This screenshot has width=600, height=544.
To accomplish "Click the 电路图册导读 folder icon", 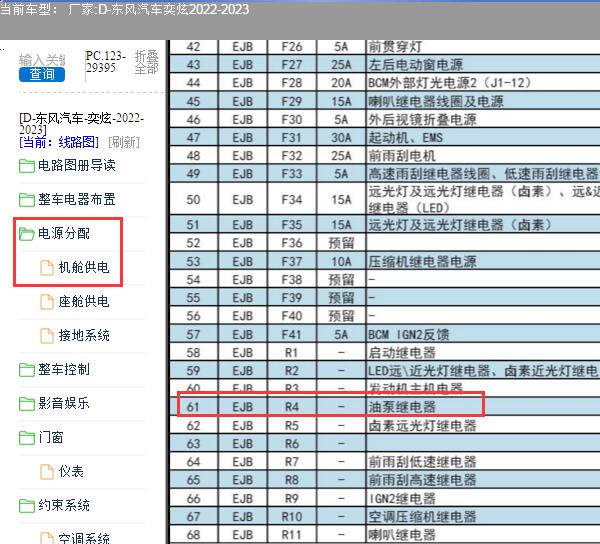I will pos(27,166).
